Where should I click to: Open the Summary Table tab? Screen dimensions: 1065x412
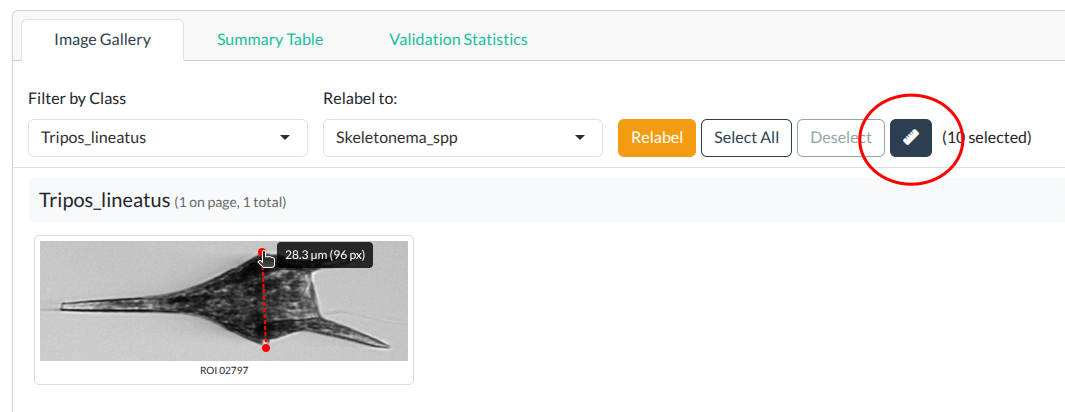pyautogui.click(x=270, y=40)
